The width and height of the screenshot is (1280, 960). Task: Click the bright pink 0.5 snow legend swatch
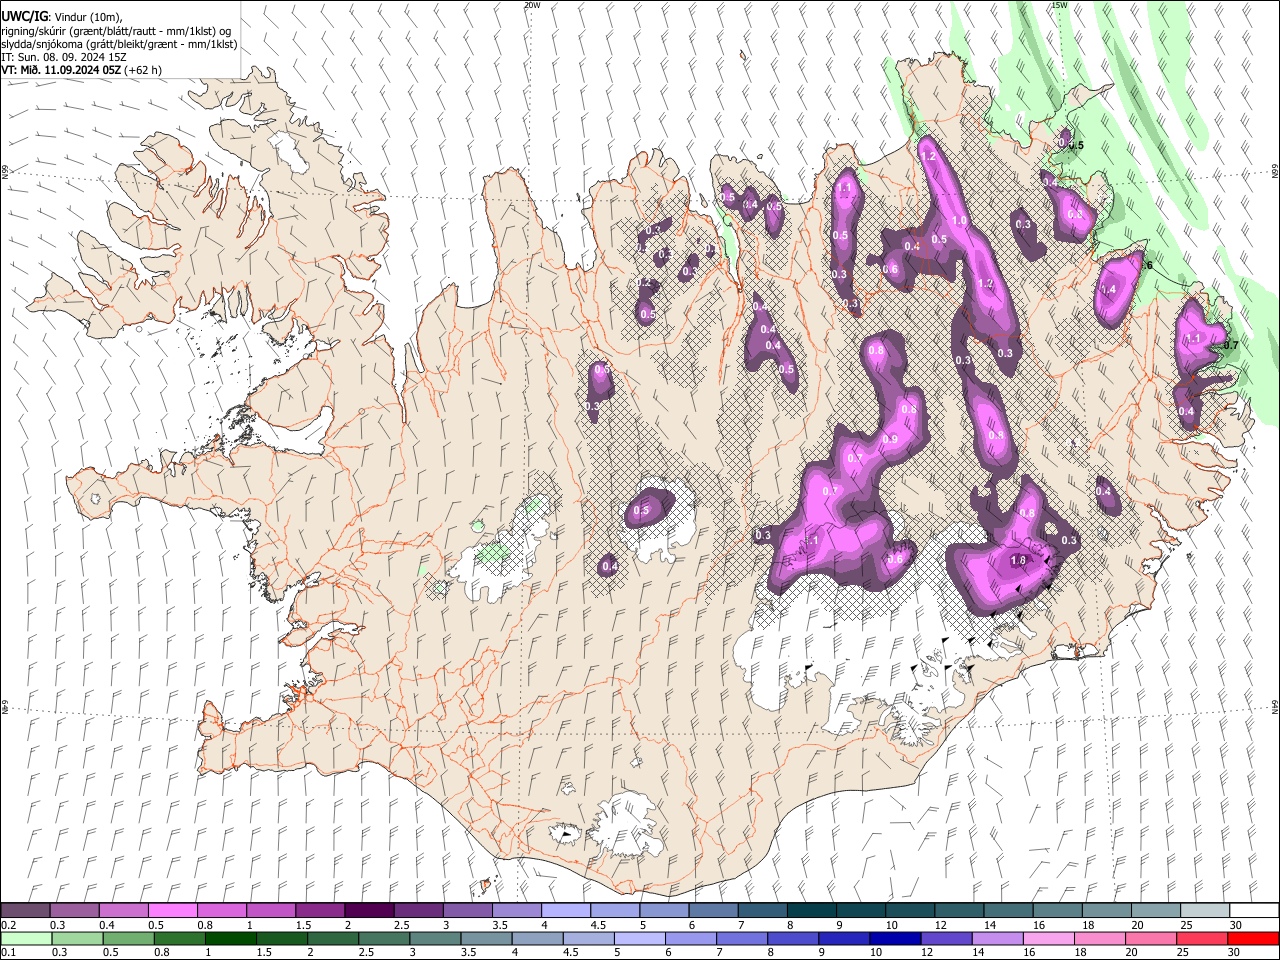click(x=173, y=910)
